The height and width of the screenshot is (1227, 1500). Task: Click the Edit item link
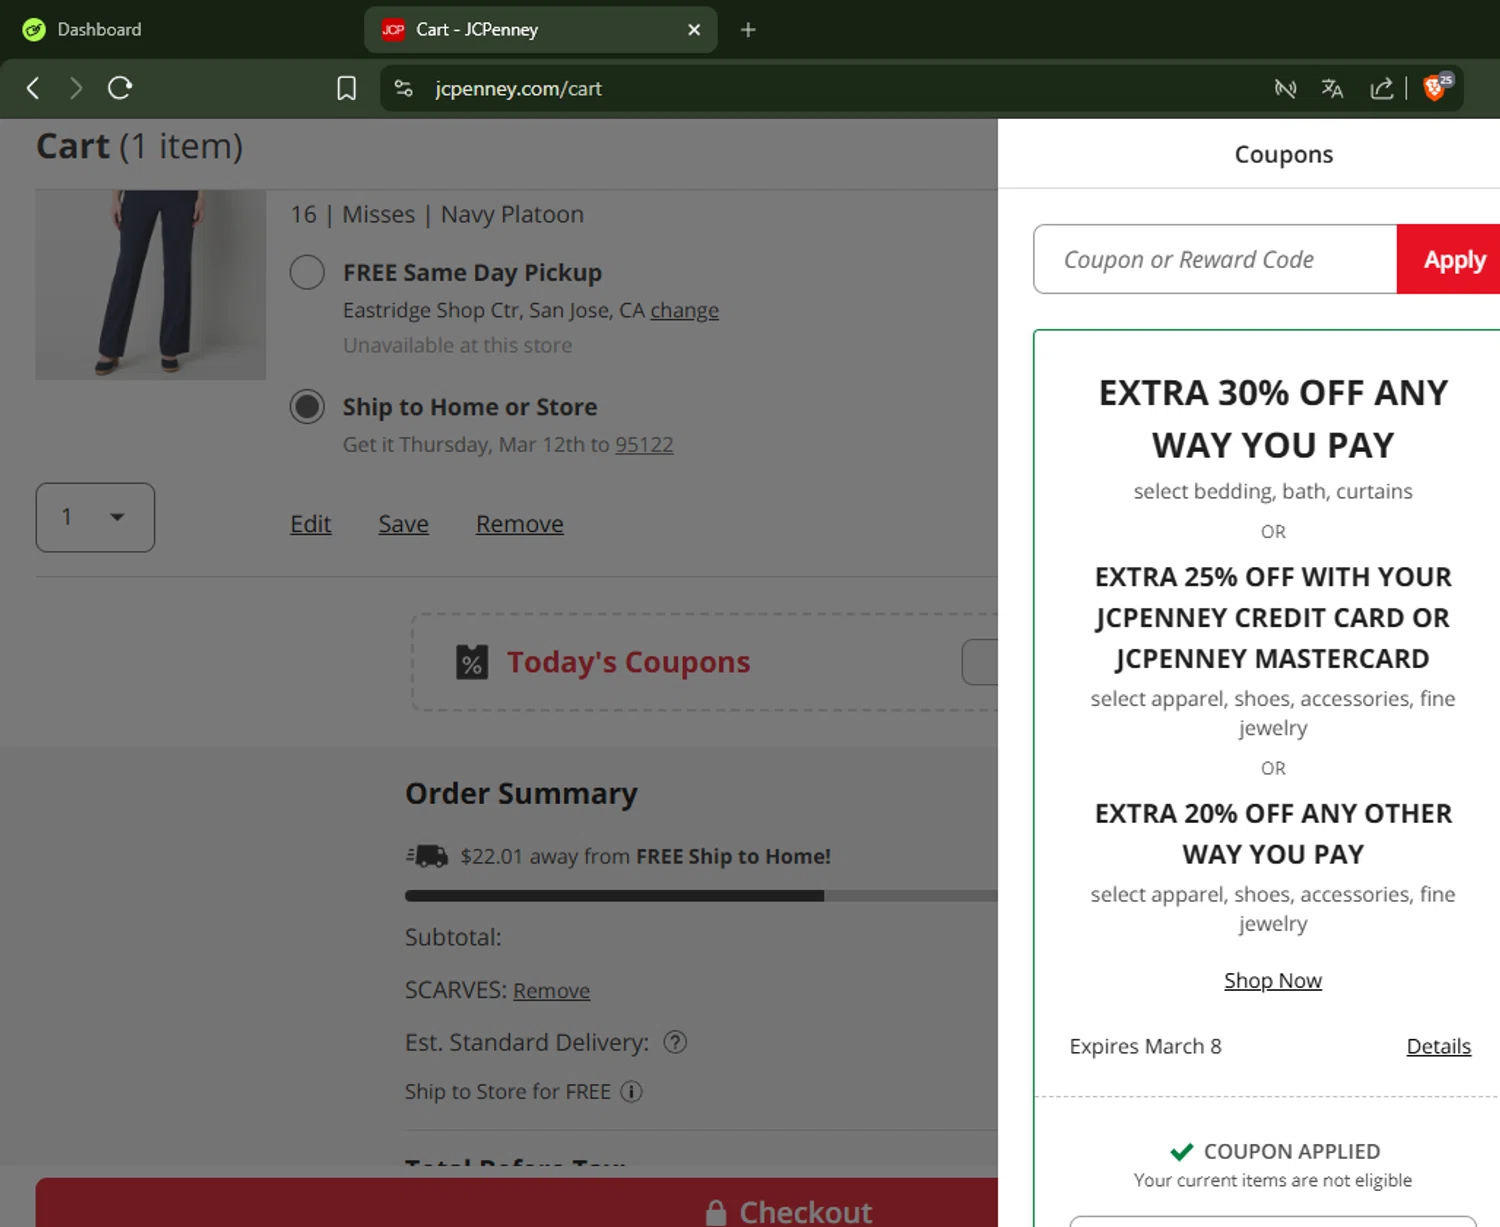(310, 524)
